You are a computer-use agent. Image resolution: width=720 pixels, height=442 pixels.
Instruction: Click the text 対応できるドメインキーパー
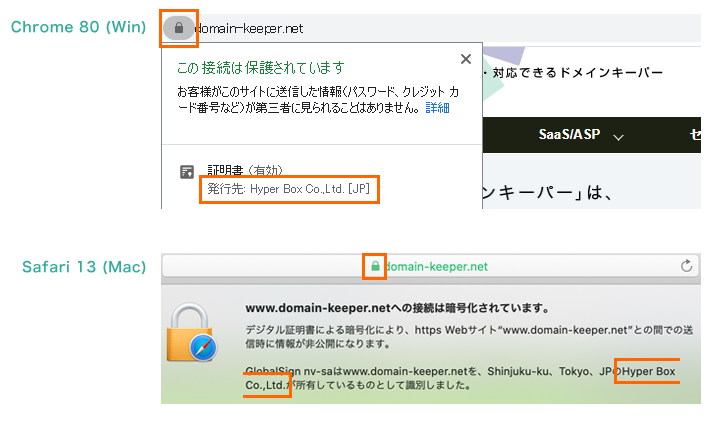click(578, 73)
